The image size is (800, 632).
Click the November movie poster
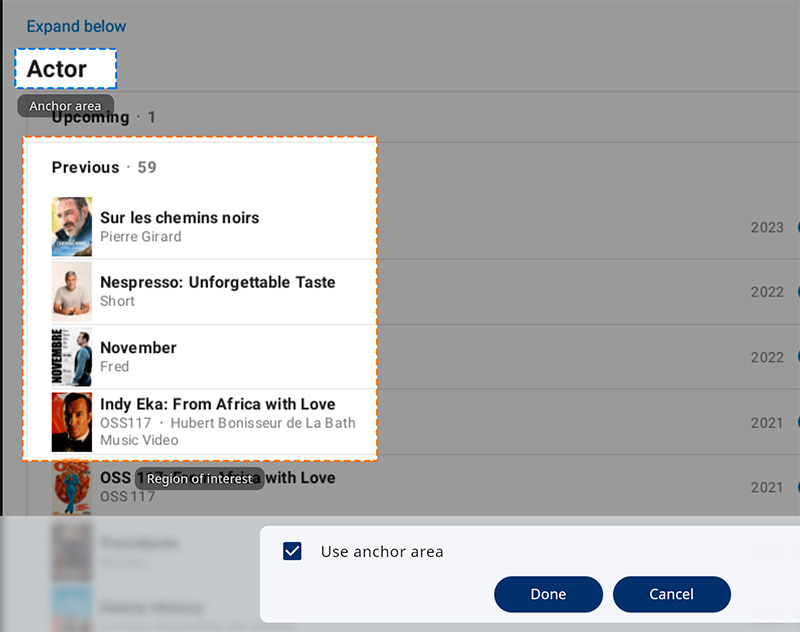[72, 357]
